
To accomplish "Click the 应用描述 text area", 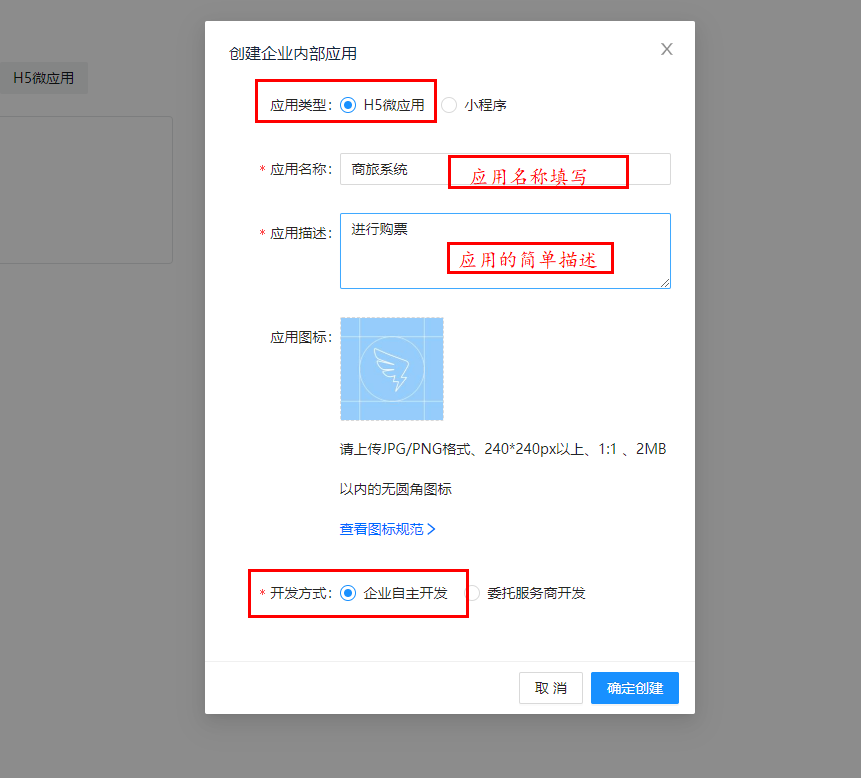I will 505,251.
